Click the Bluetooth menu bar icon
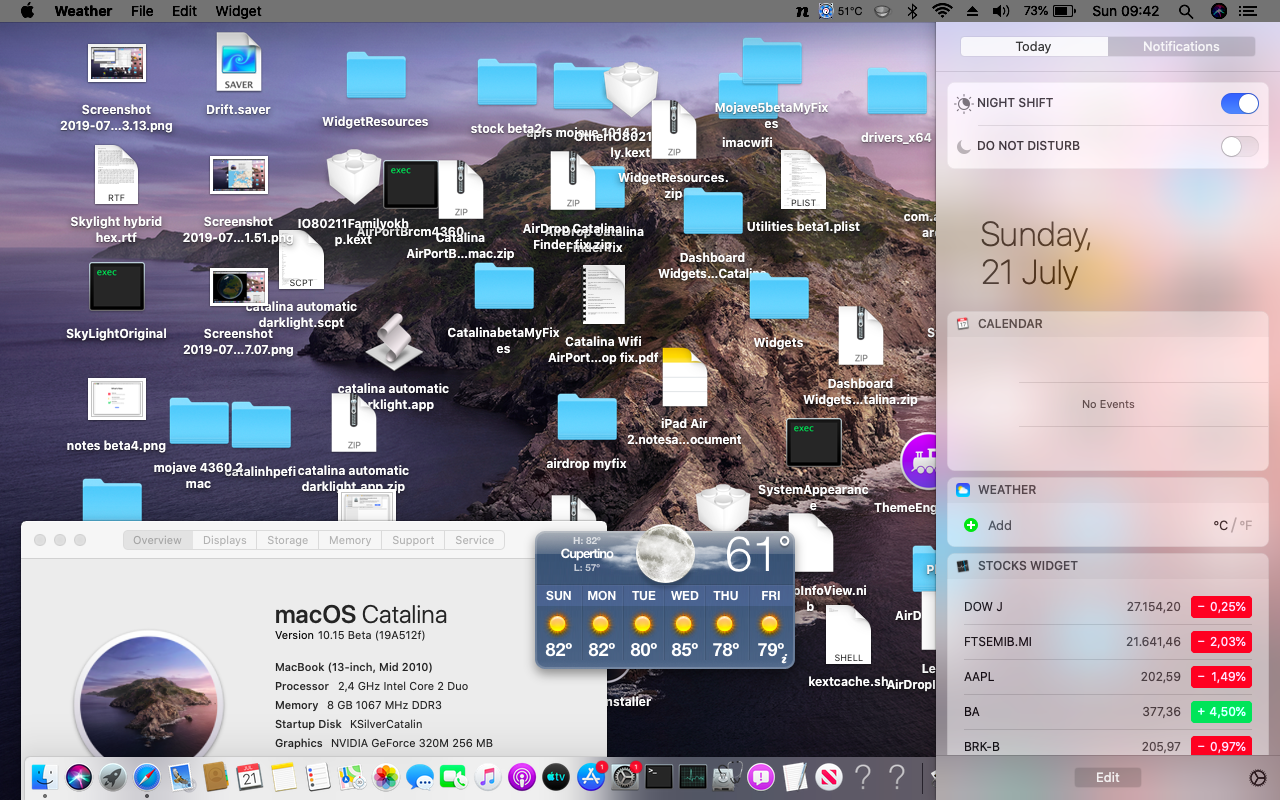This screenshot has width=1280, height=800. pyautogui.click(x=912, y=11)
